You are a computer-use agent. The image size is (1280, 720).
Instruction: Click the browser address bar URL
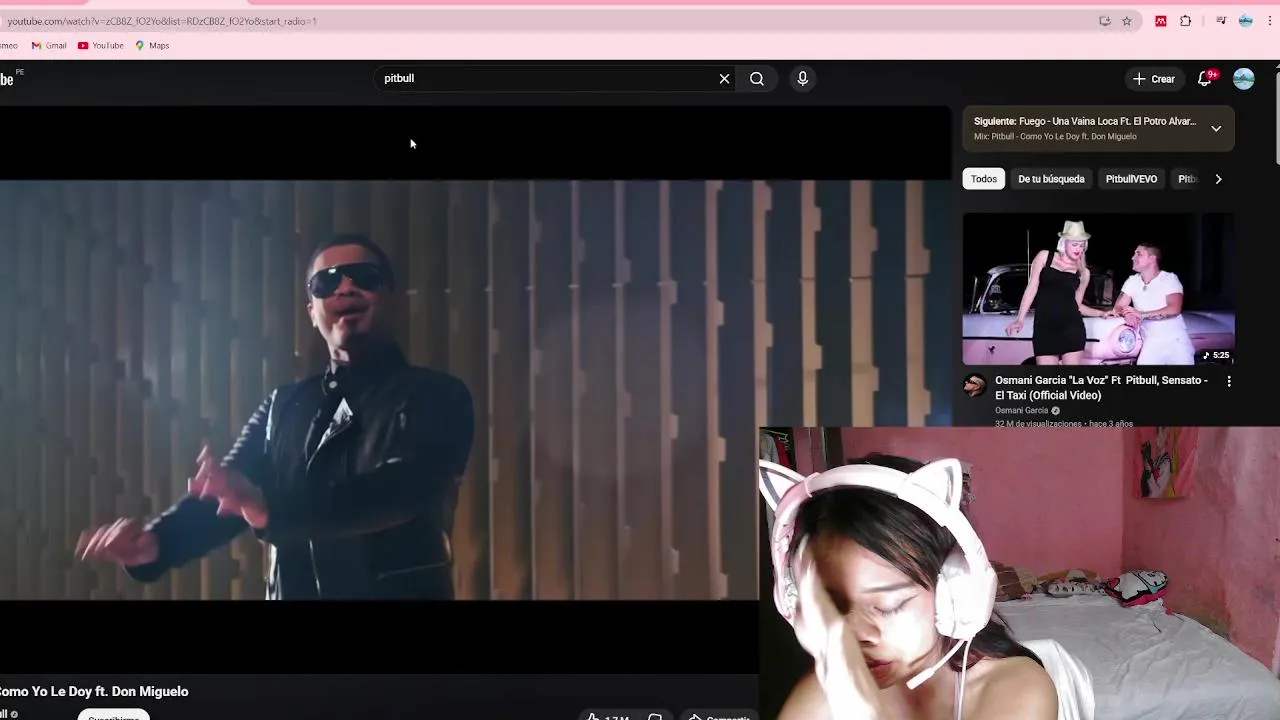click(x=162, y=21)
